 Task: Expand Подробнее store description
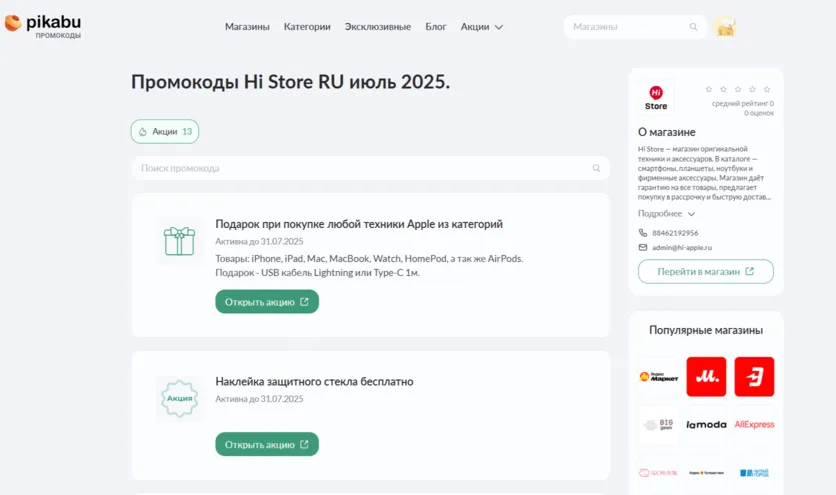click(x=666, y=214)
